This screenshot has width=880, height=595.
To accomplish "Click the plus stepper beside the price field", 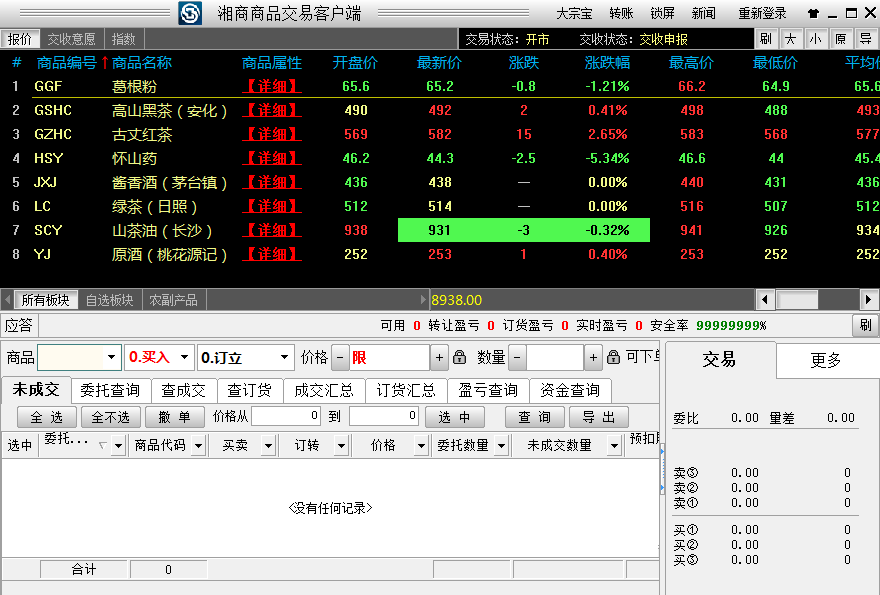I will point(438,358).
